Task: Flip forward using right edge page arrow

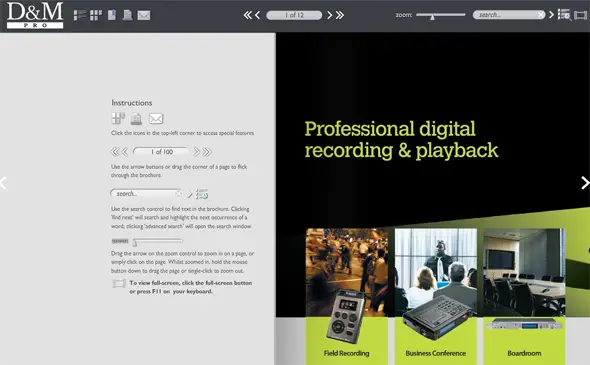Action: [x=585, y=183]
